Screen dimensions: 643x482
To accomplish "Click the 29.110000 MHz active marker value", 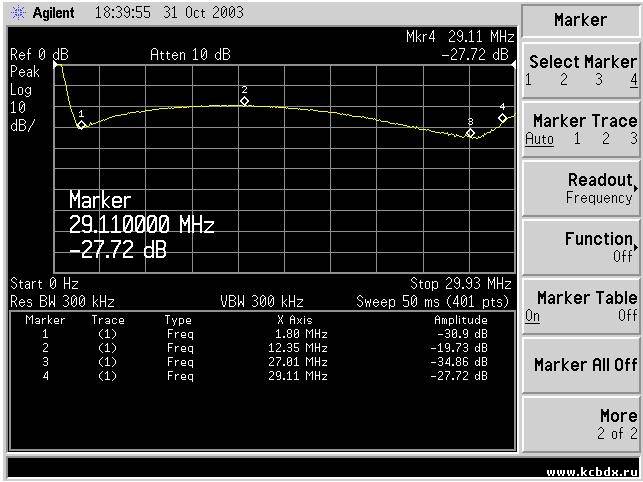I will [141, 224].
